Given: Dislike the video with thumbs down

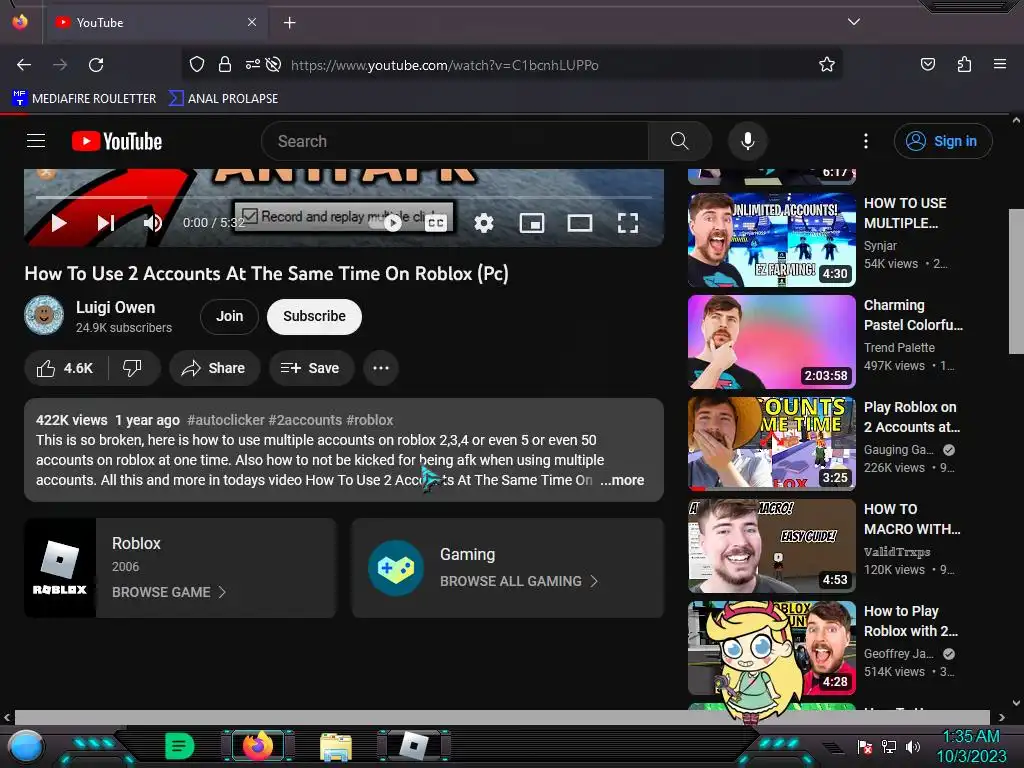Looking at the screenshot, I should point(133,368).
